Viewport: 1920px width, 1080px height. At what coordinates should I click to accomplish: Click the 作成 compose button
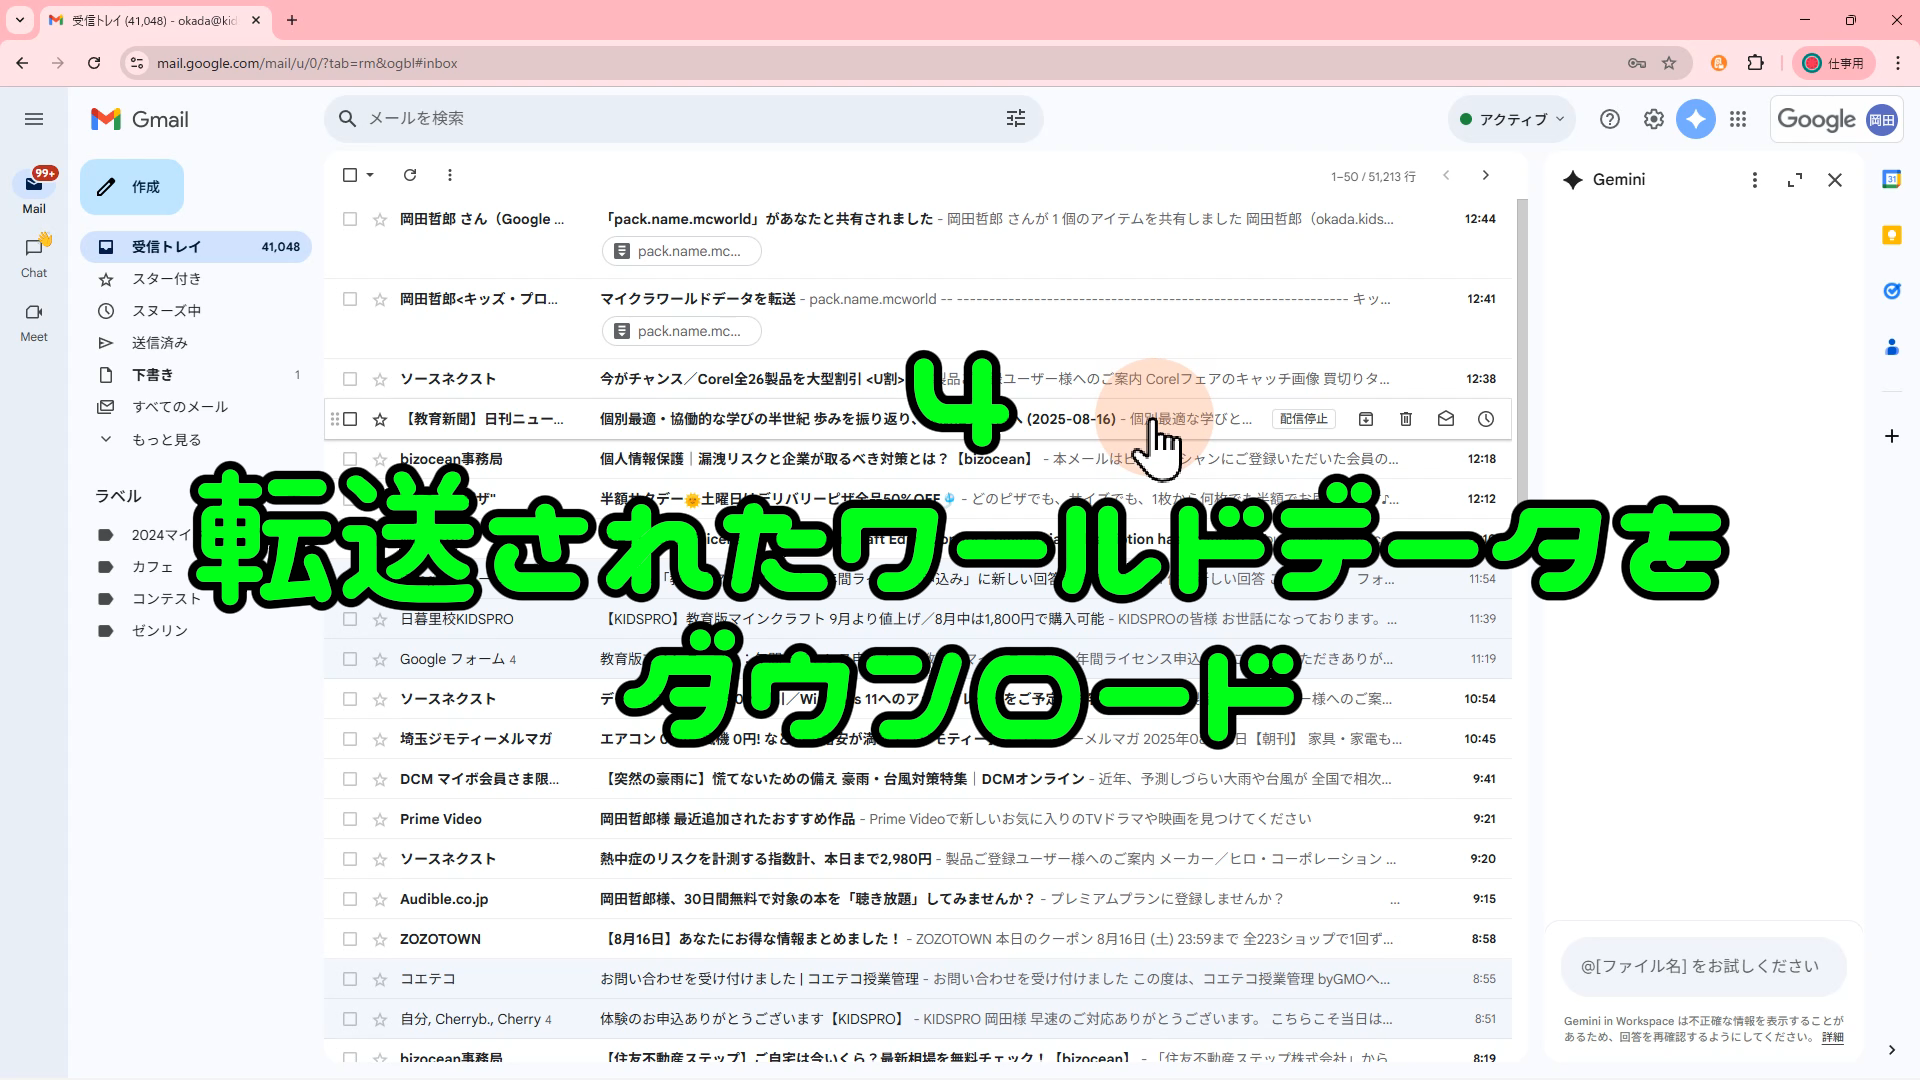click(x=132, y=187)
